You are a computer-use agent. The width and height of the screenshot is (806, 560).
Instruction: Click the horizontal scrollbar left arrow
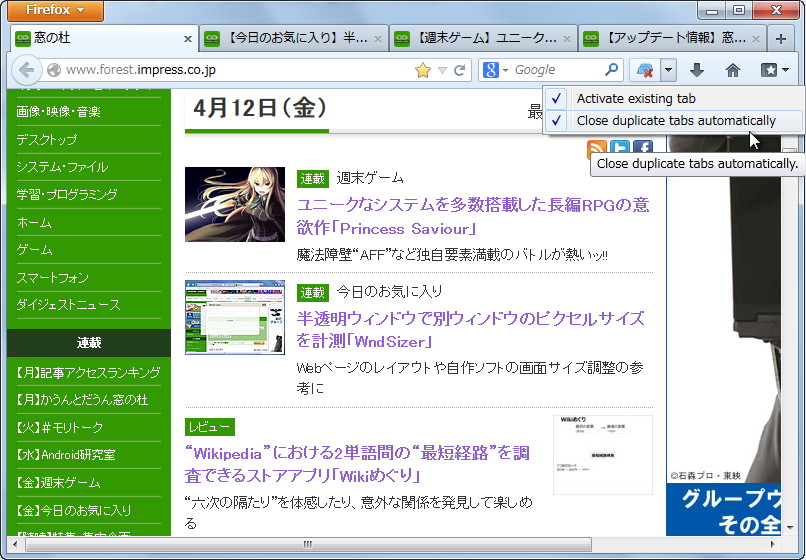pos(15,544)
